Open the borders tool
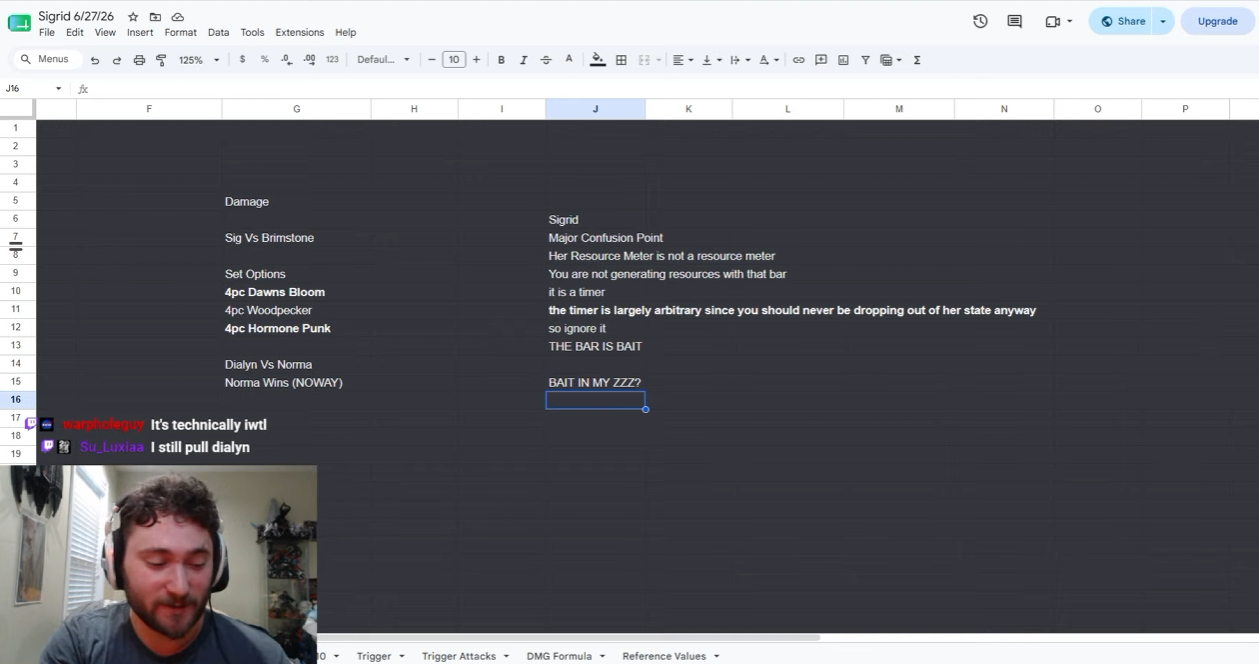This screenshot has width=1259, height=664. point(621,60)
